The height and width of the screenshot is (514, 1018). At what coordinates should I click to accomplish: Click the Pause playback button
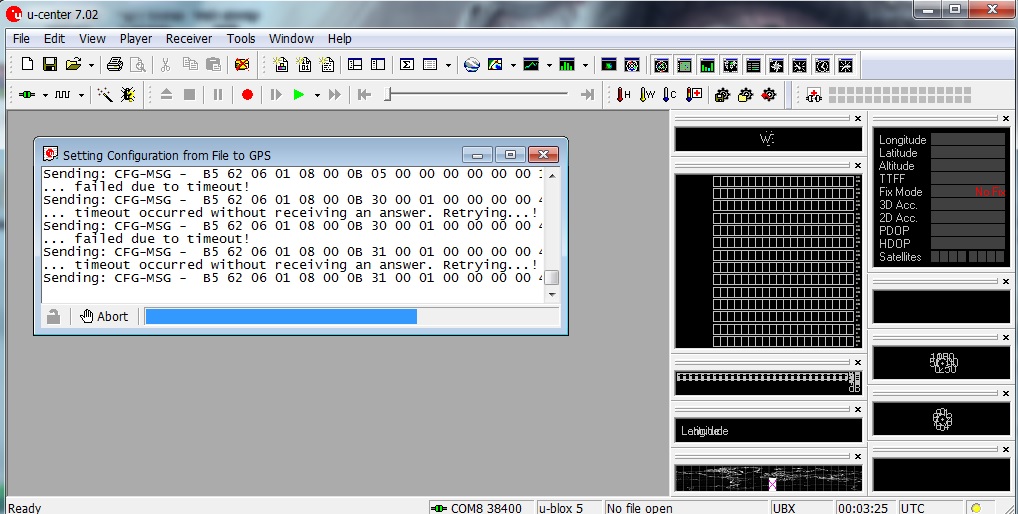[217, 95]
